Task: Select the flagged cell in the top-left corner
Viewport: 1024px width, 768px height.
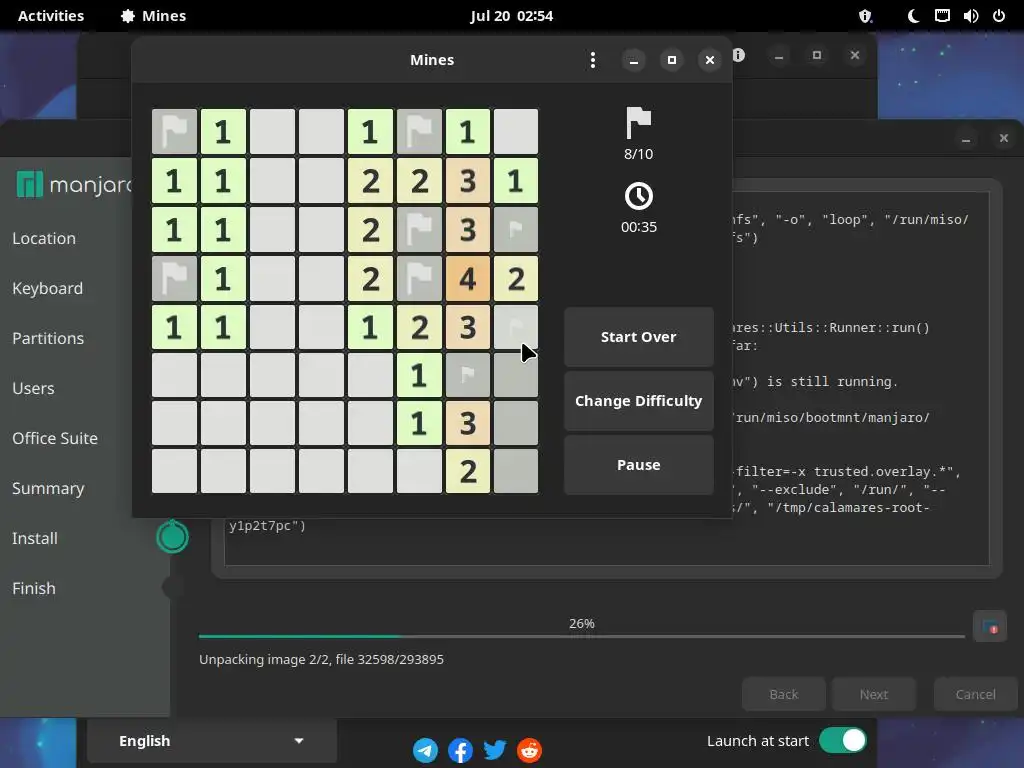Action: tap(174, 132)
